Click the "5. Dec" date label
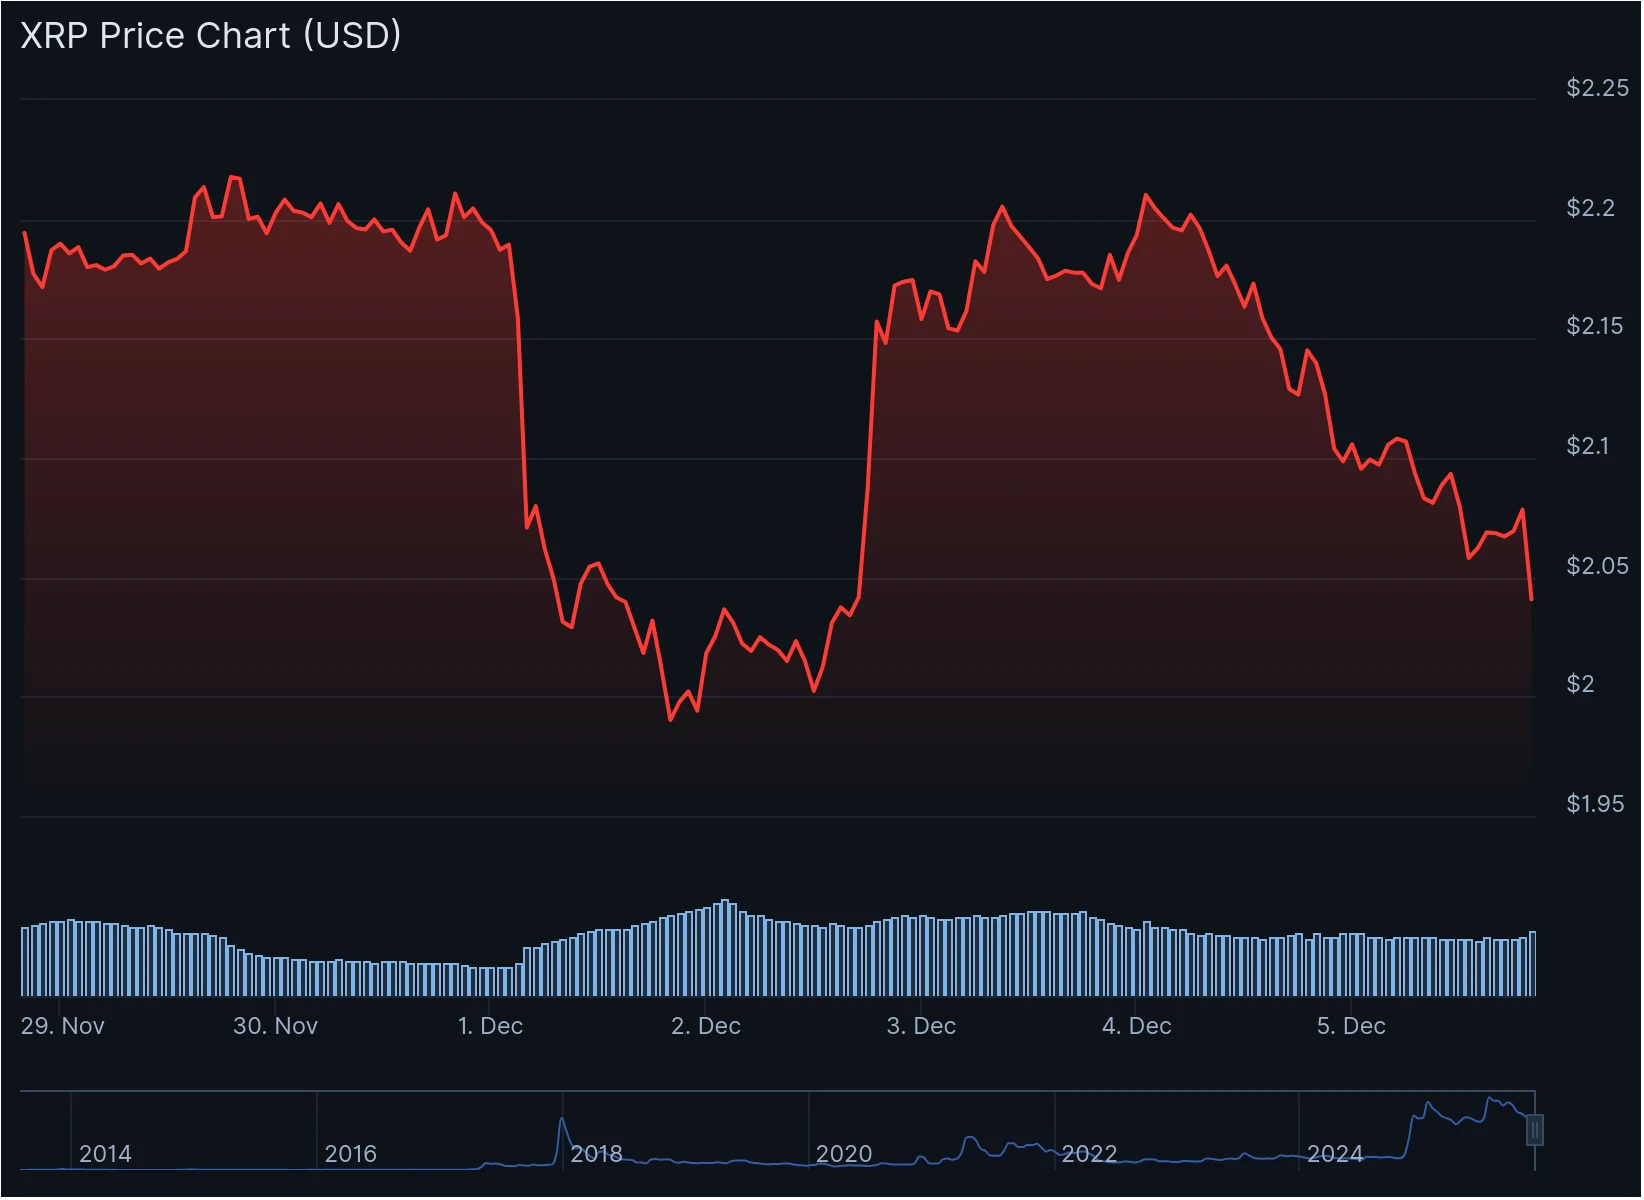Screen dimensions: 1644x1200 [1350, 1026]
